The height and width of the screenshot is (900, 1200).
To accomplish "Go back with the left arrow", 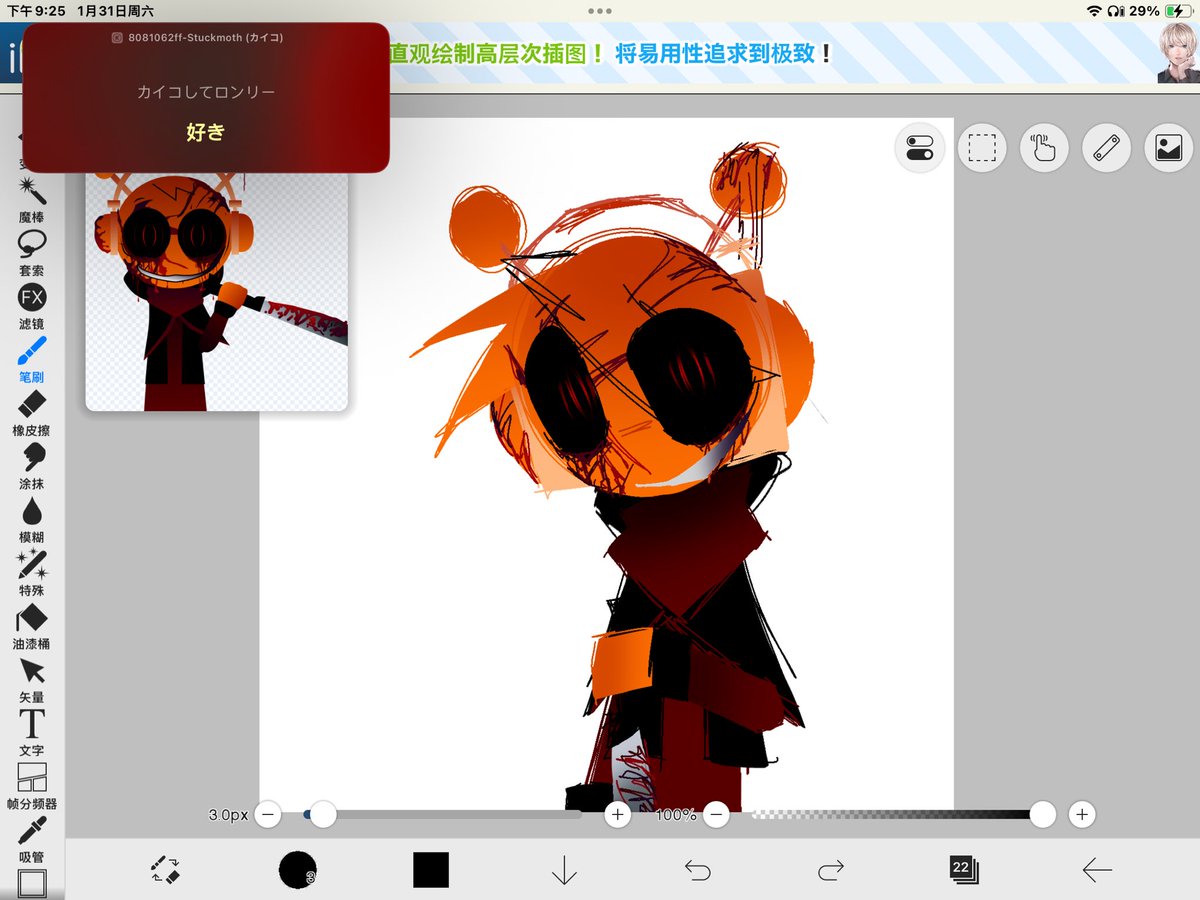I will (x=1097, y=870).
